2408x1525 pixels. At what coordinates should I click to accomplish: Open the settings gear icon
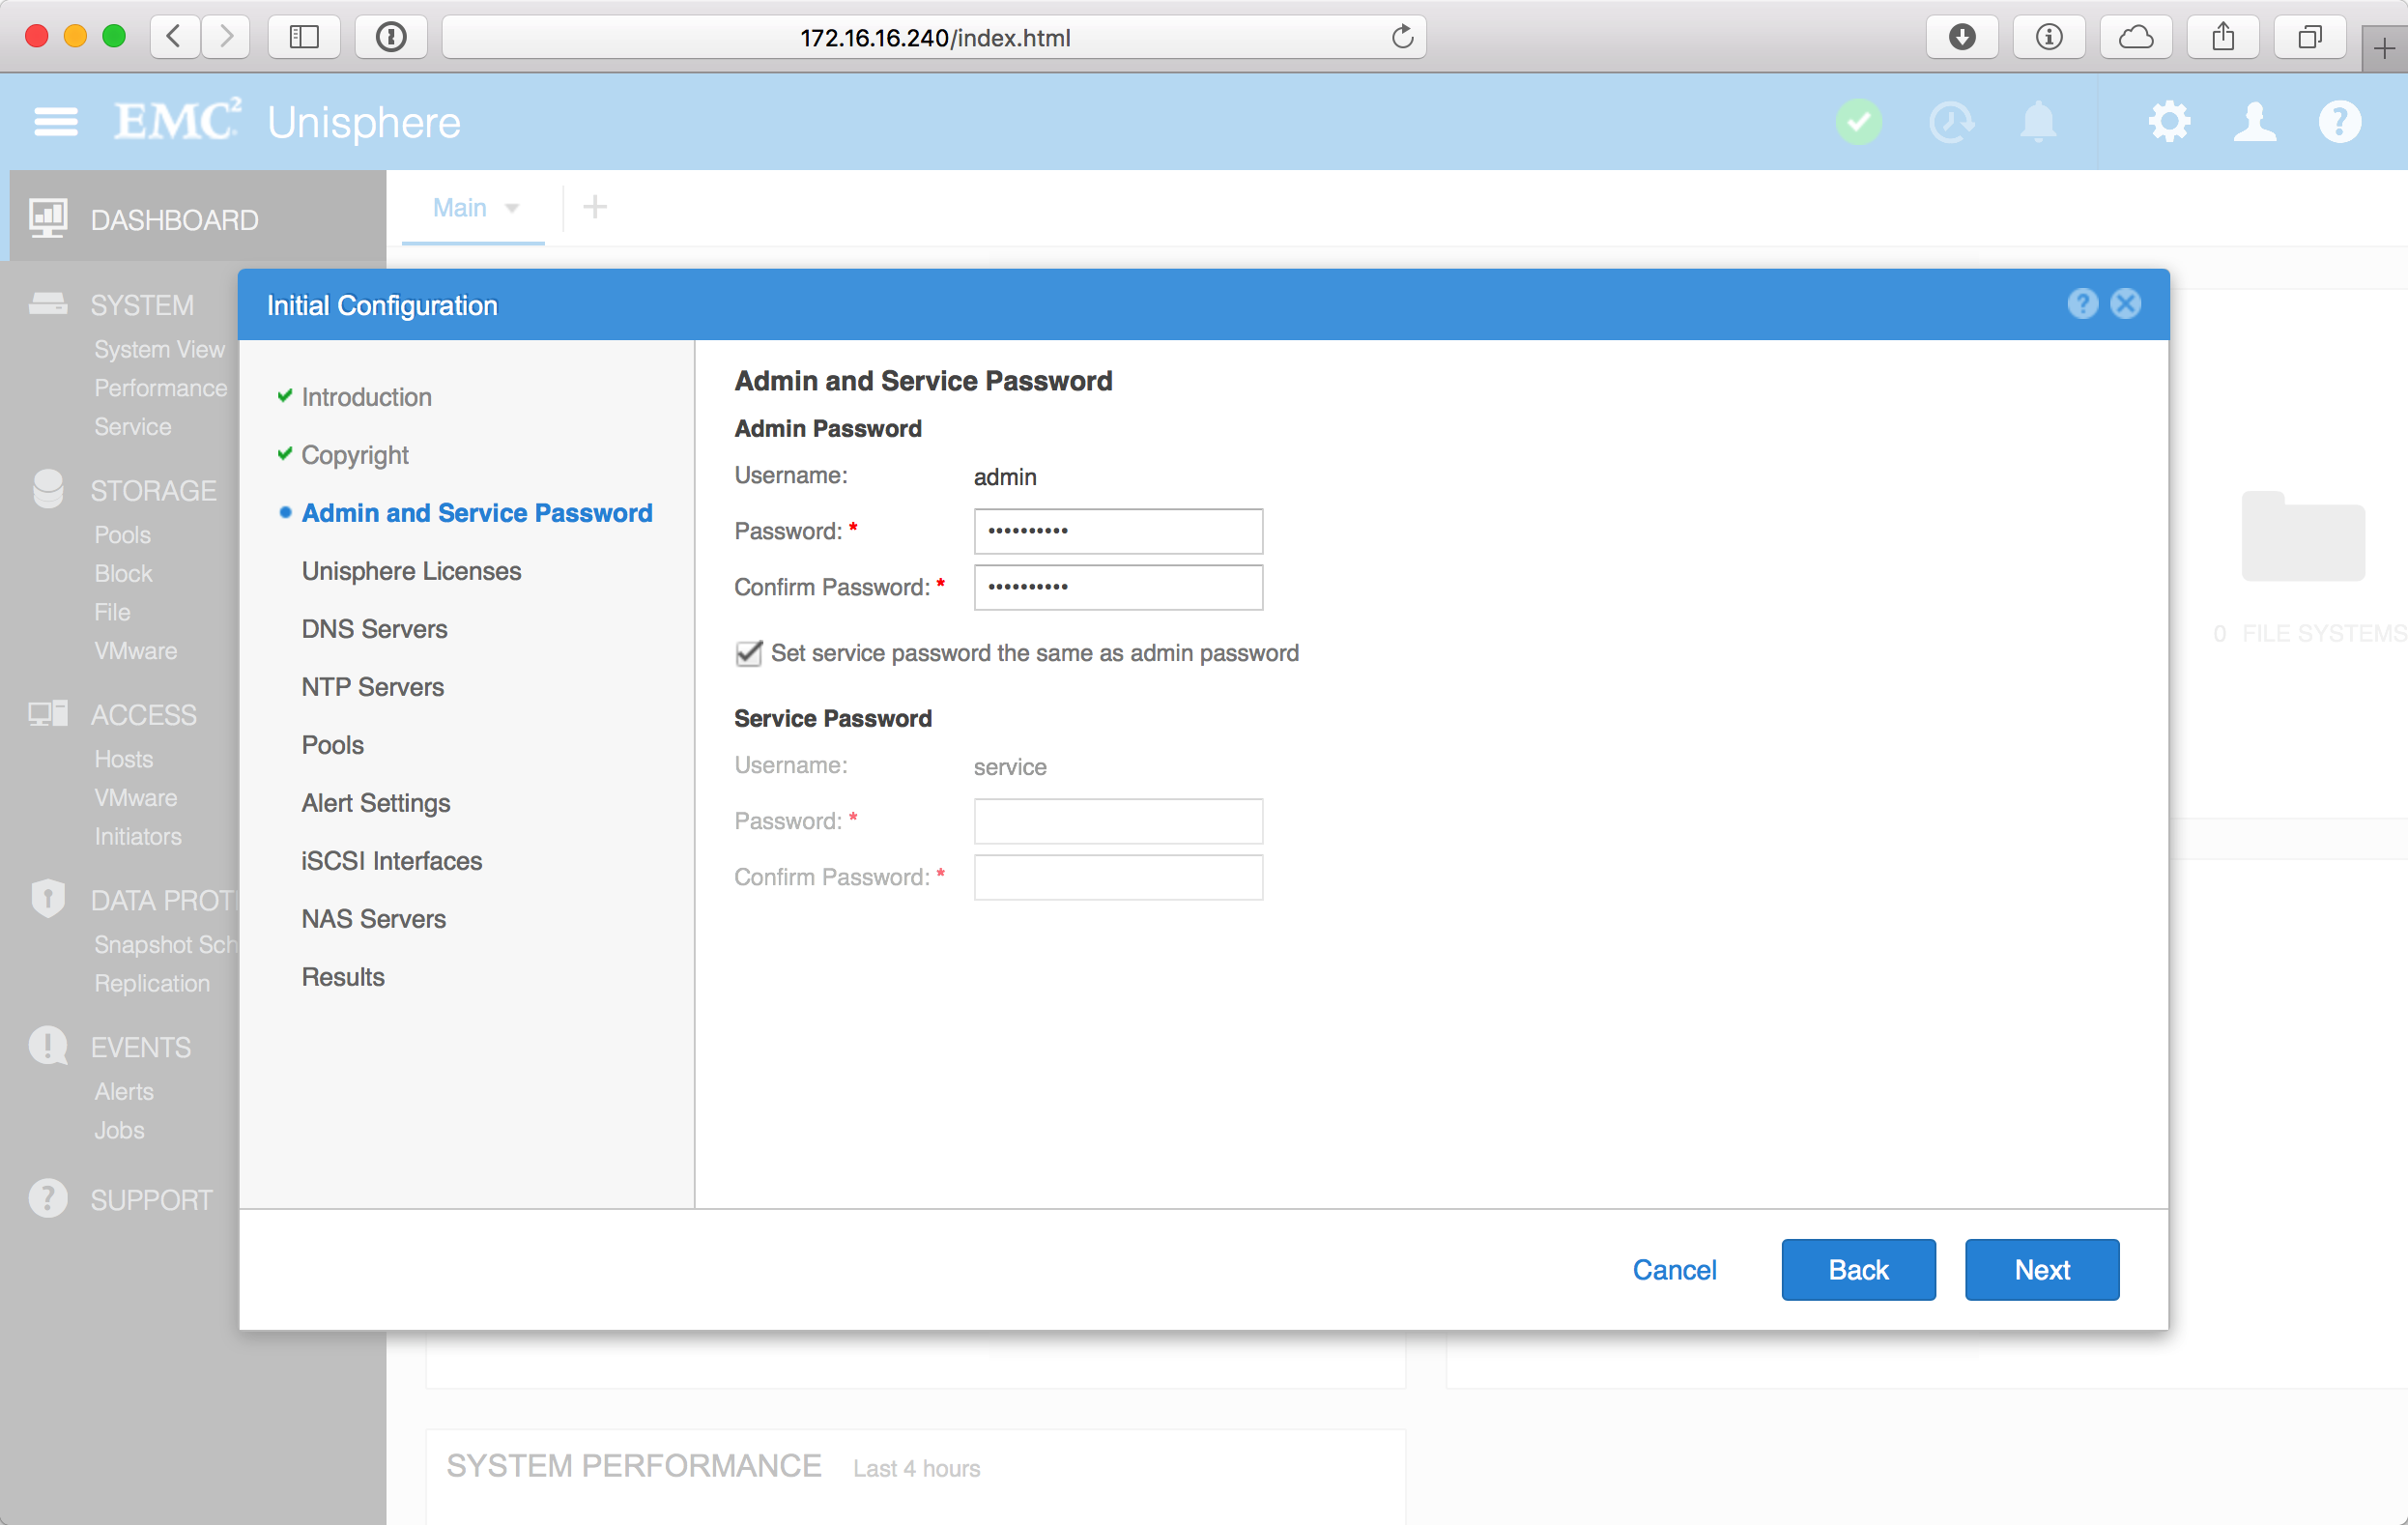coord(2168,122)
